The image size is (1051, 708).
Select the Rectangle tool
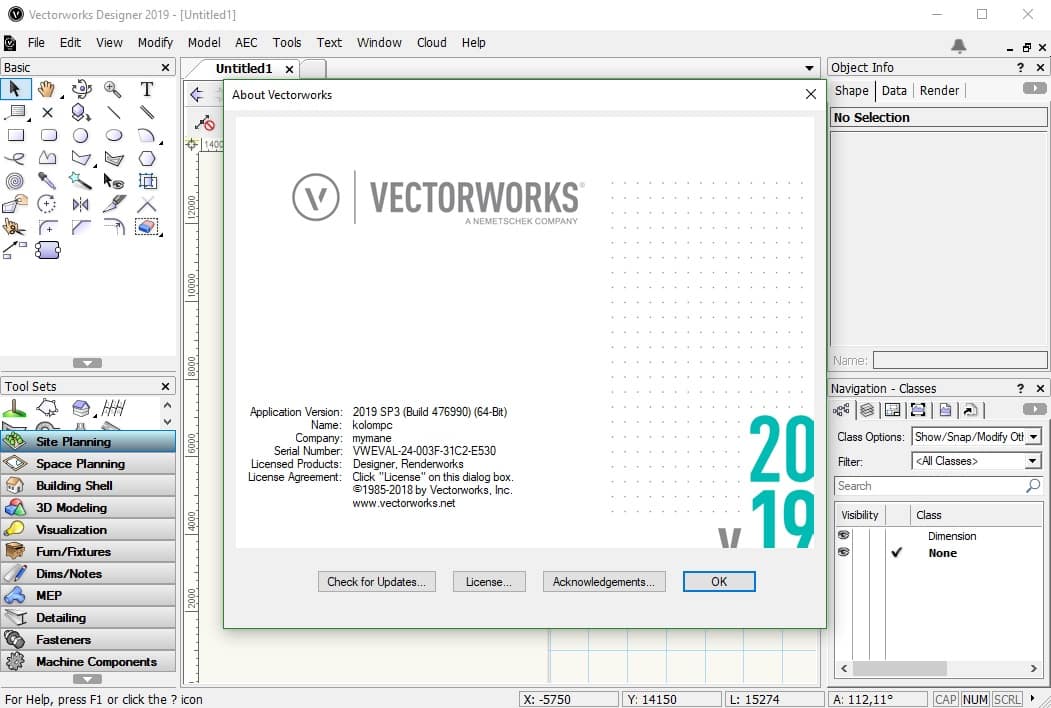coord(15,134)
